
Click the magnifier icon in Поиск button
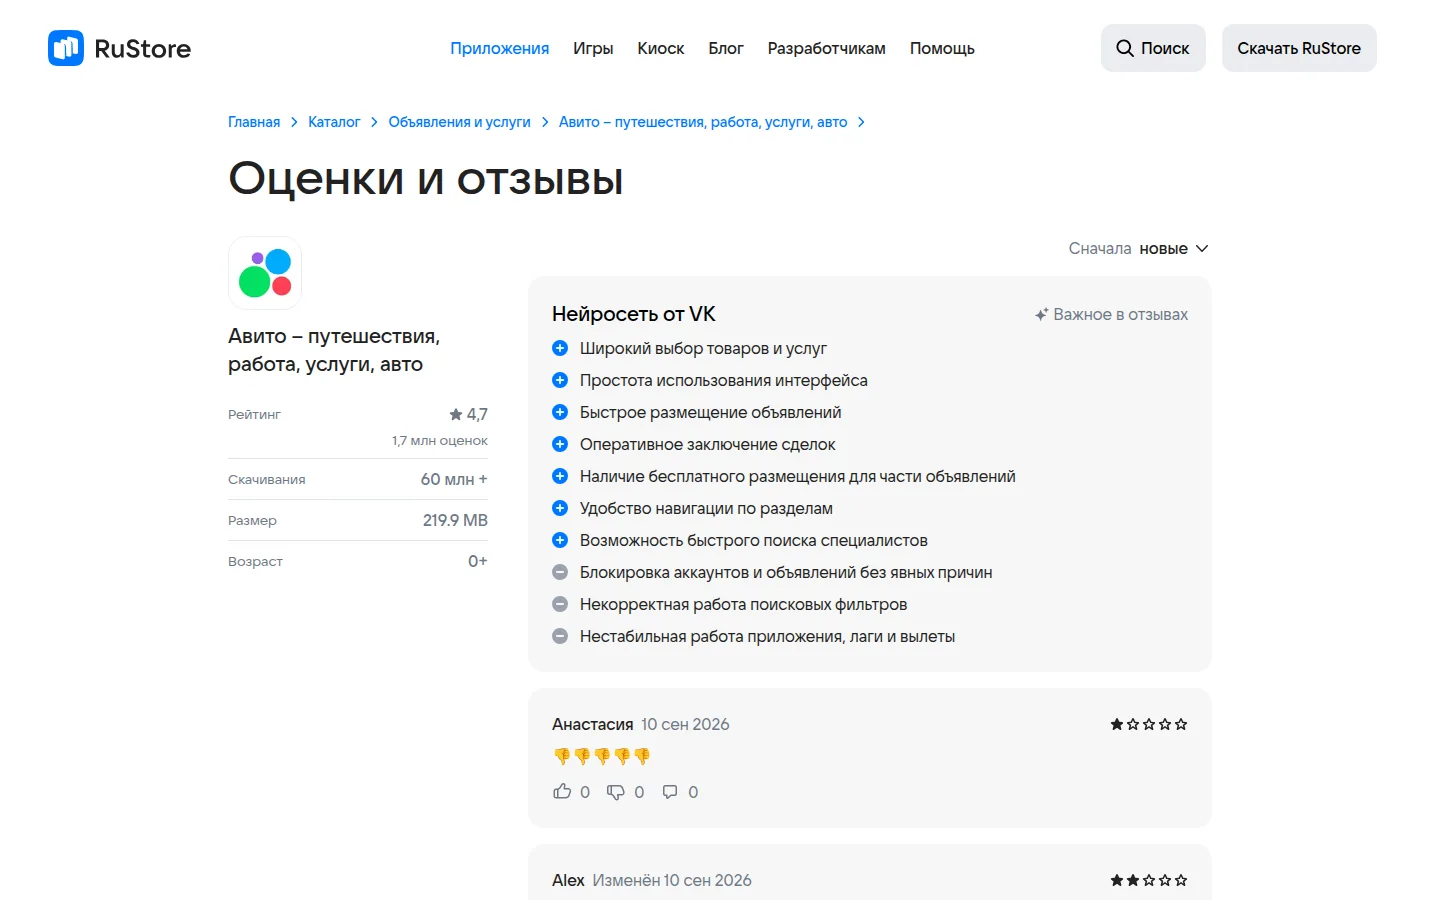click(x=1125, y=48)
